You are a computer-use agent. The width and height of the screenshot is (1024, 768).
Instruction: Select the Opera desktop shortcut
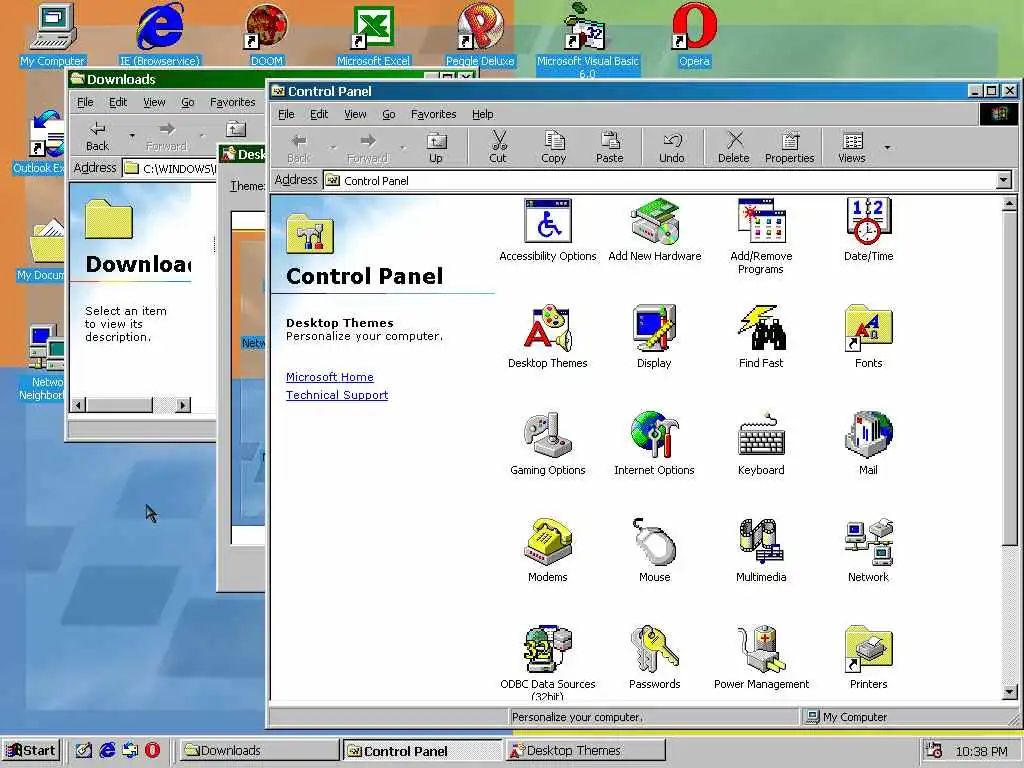click(694, 34)
